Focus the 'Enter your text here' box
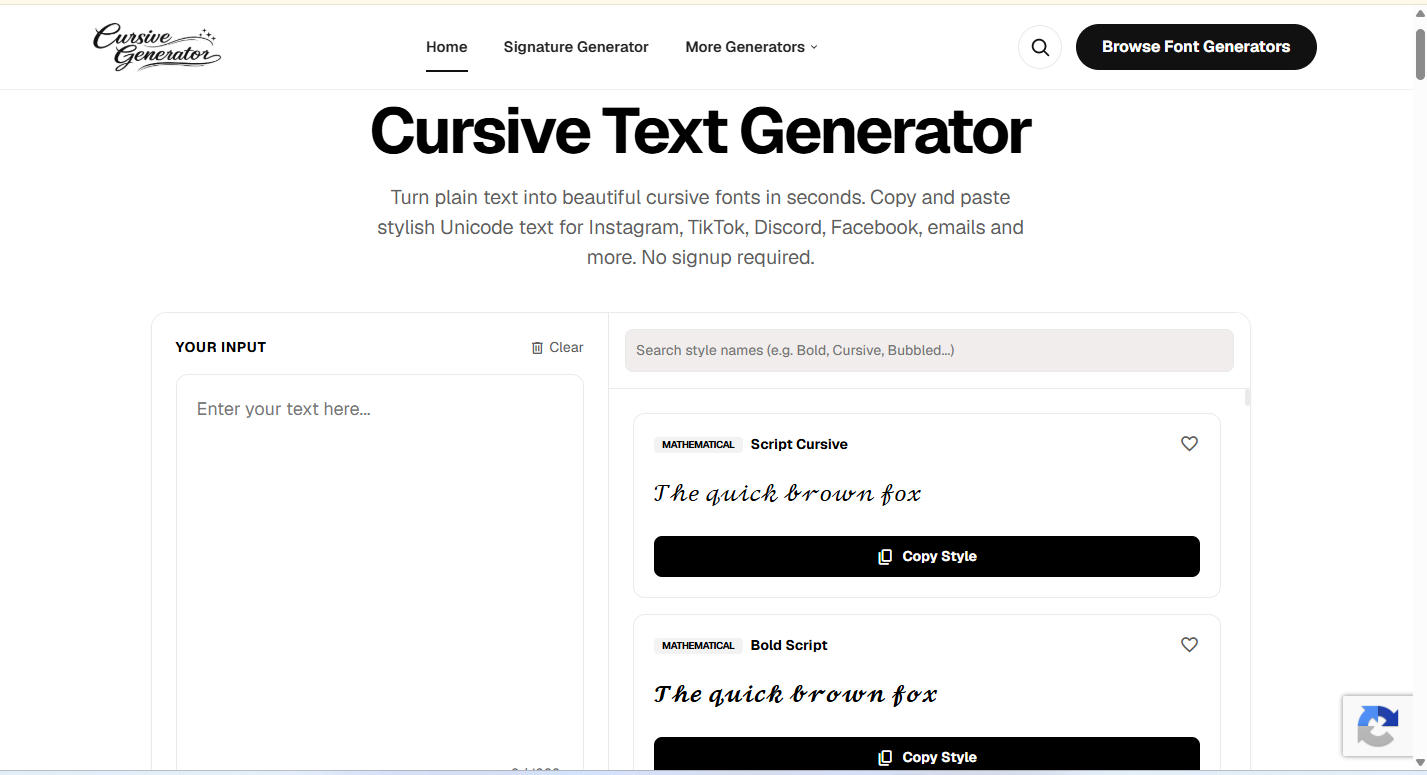Screen dimensions: 1427x775 380,570
